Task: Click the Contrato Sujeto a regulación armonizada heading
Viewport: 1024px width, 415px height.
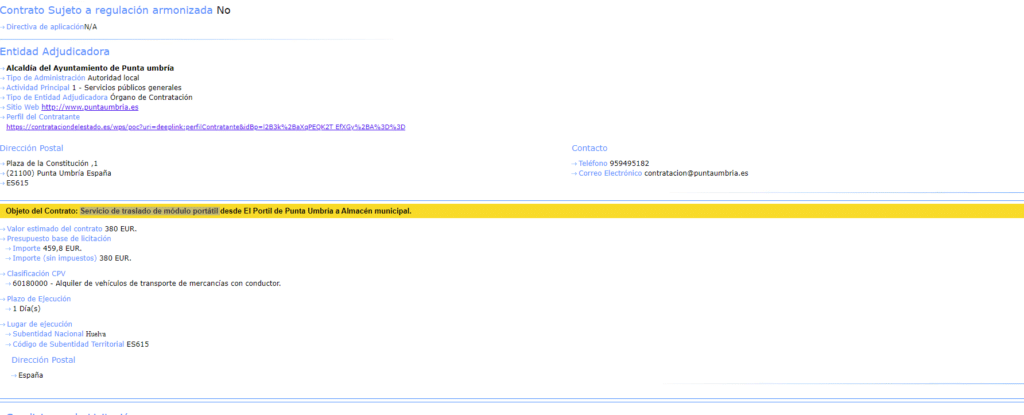Action: [x=106, y=10]
